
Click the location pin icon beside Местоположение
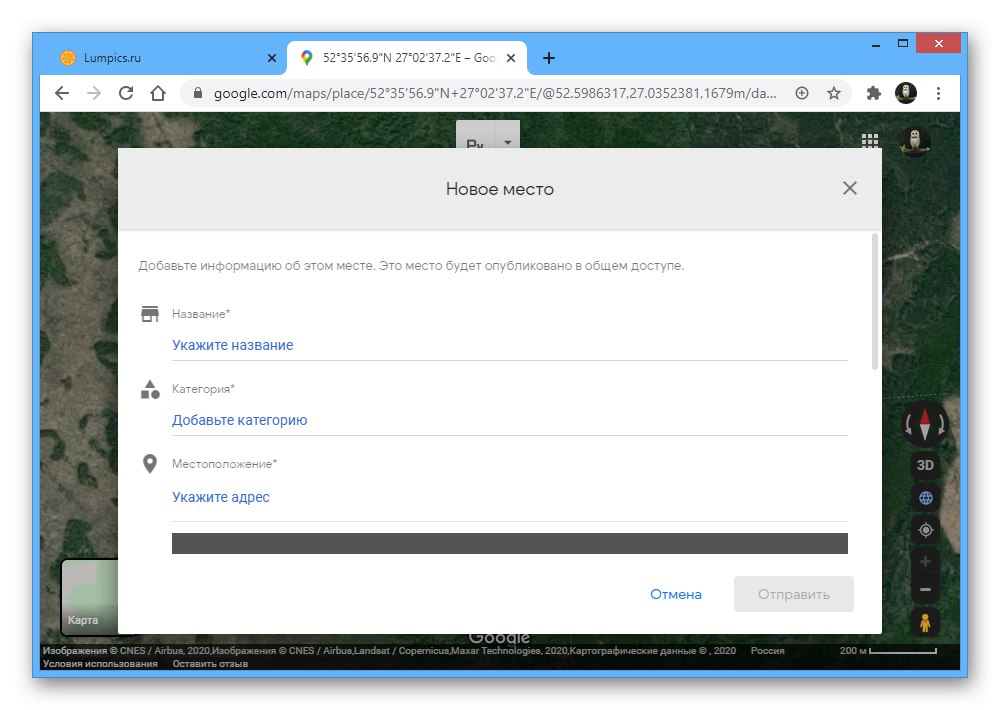pyautogui.click(x=150, y=464)
